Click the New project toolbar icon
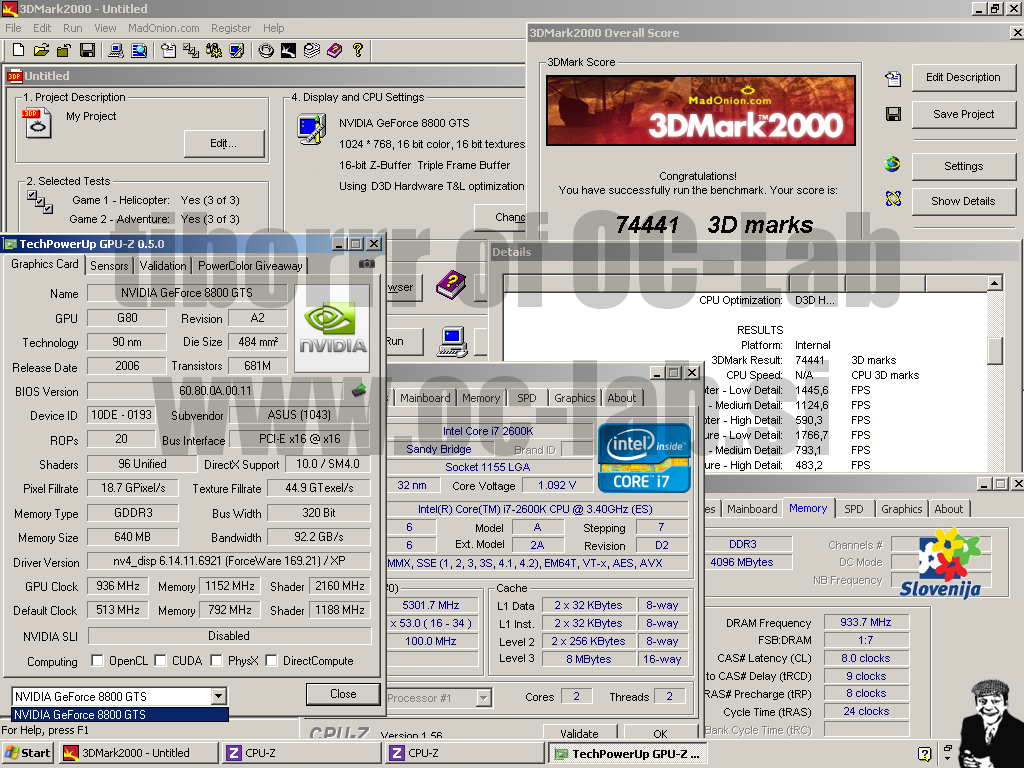Image resolution: width=1024 pixels, height=768 pixels. [x=18, y=50]
